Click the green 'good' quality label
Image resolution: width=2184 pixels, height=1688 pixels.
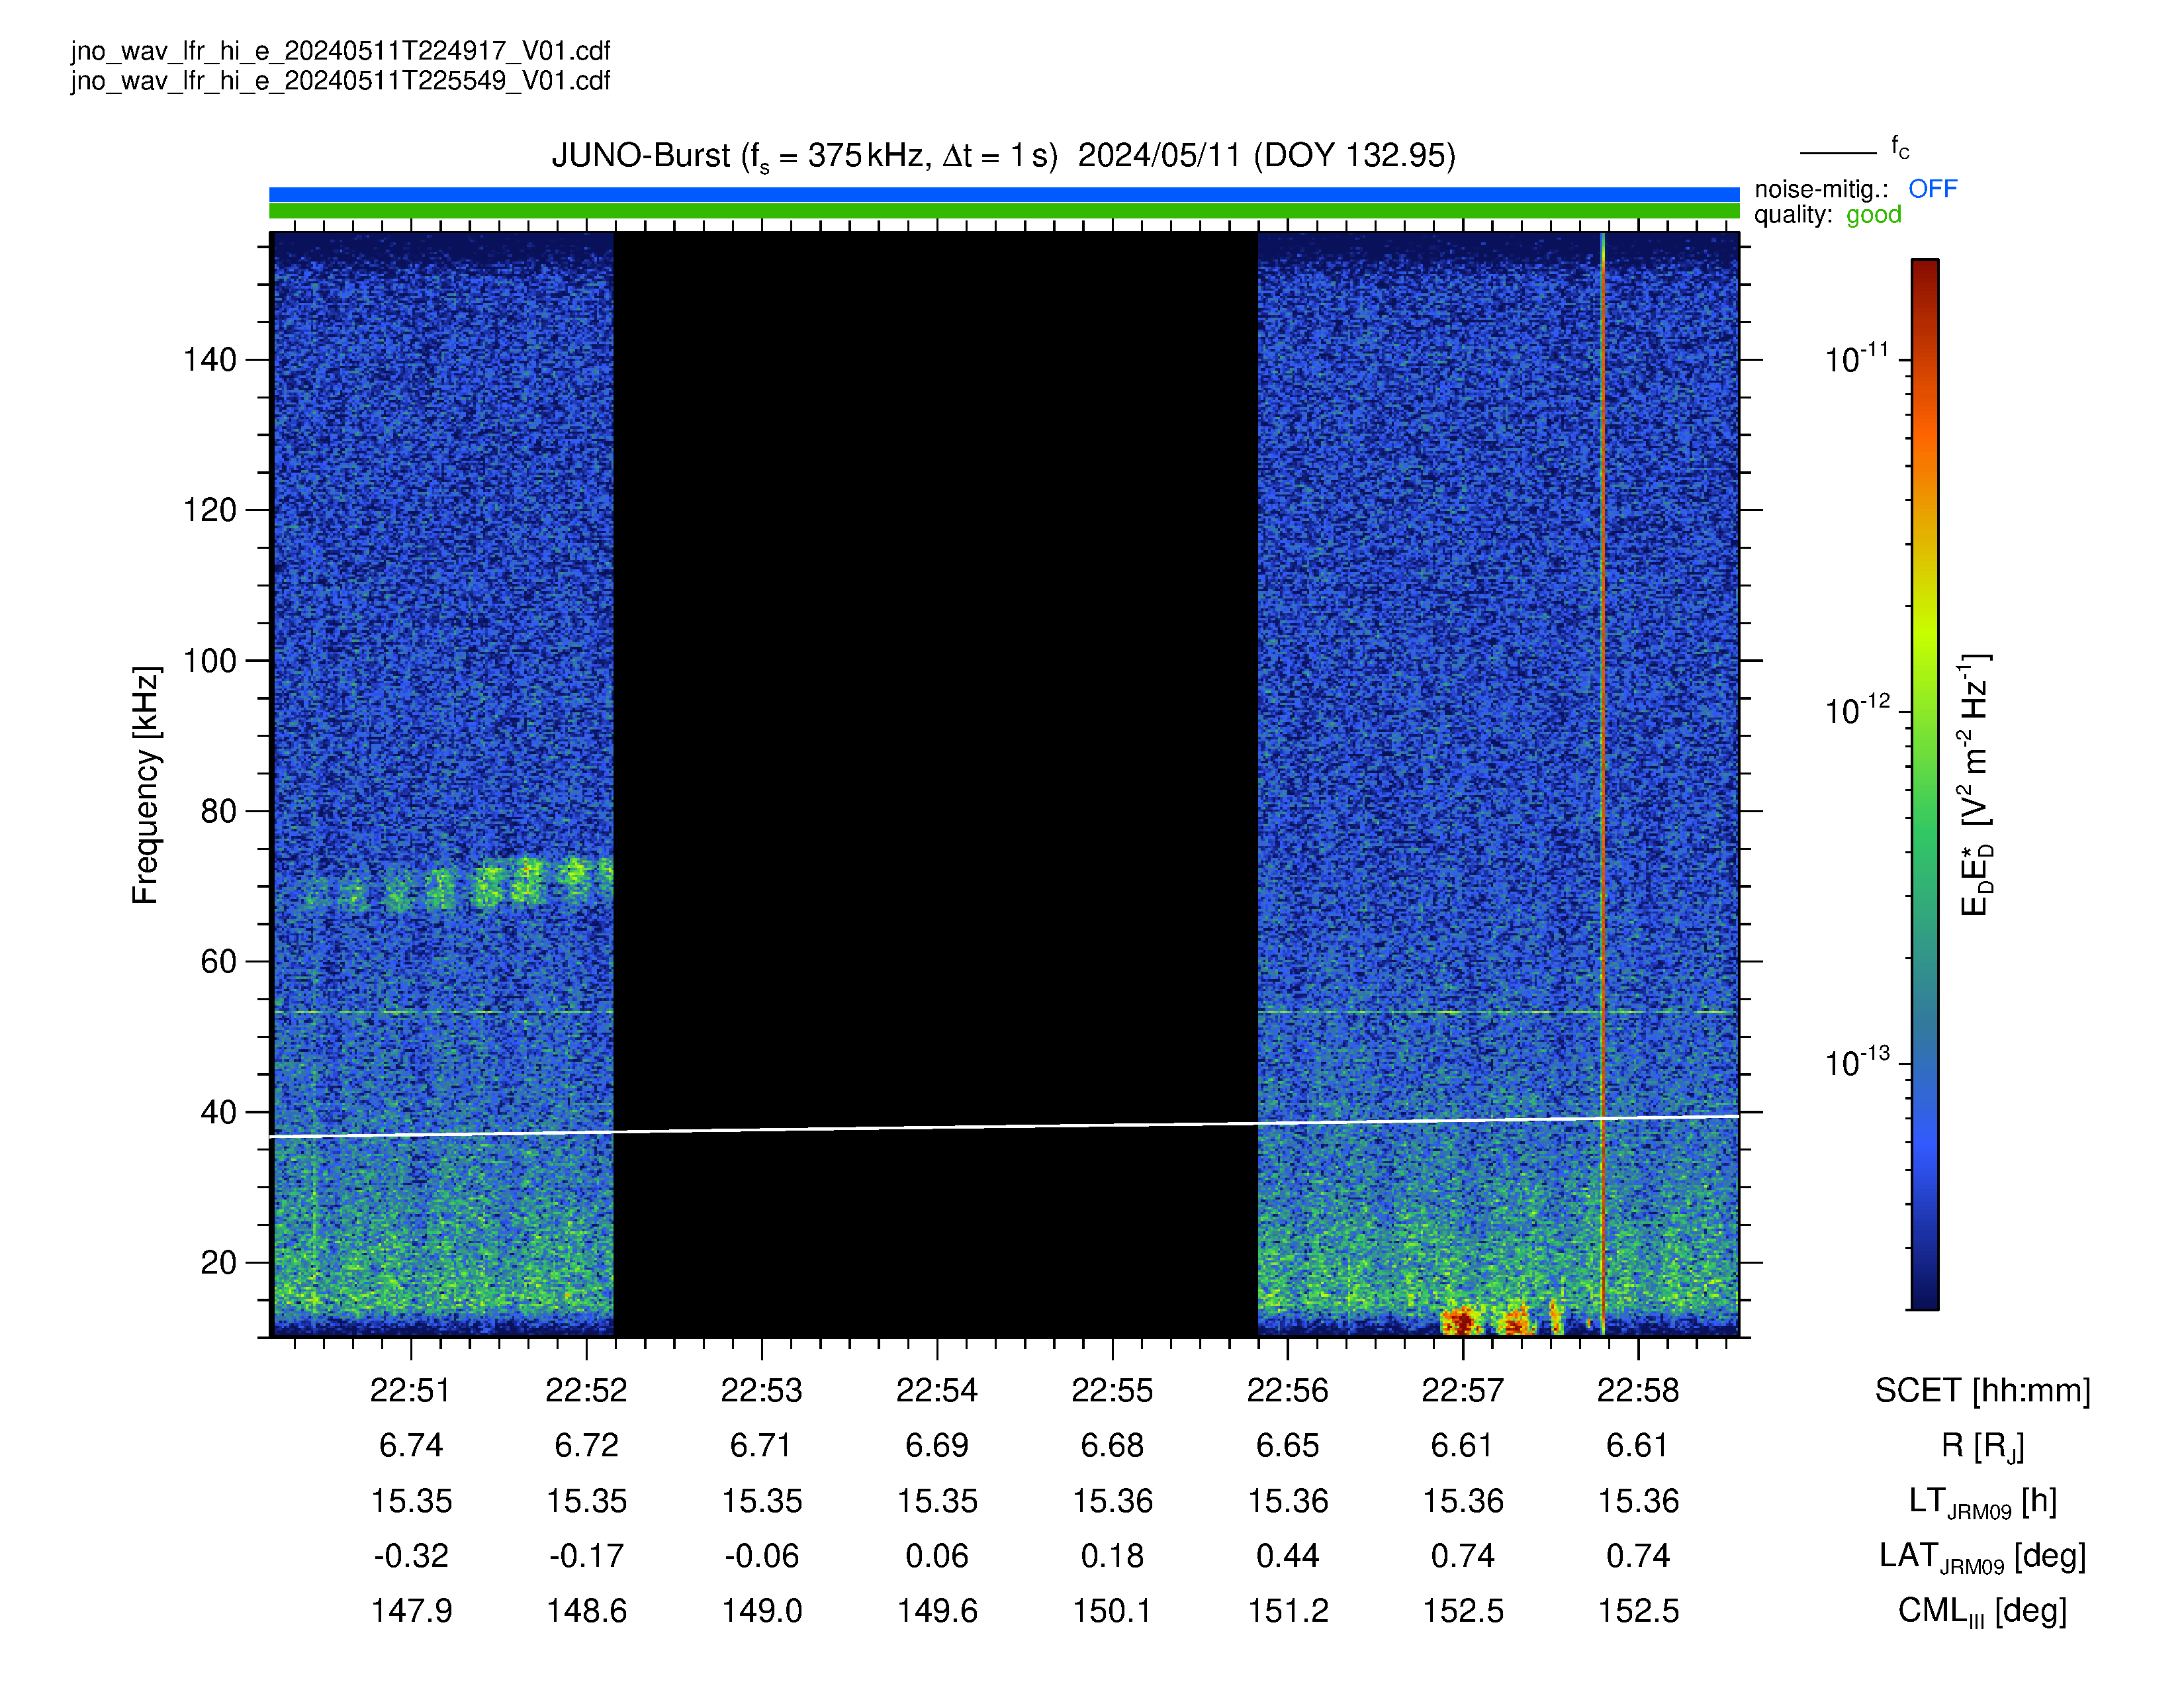click(1873, 215)
